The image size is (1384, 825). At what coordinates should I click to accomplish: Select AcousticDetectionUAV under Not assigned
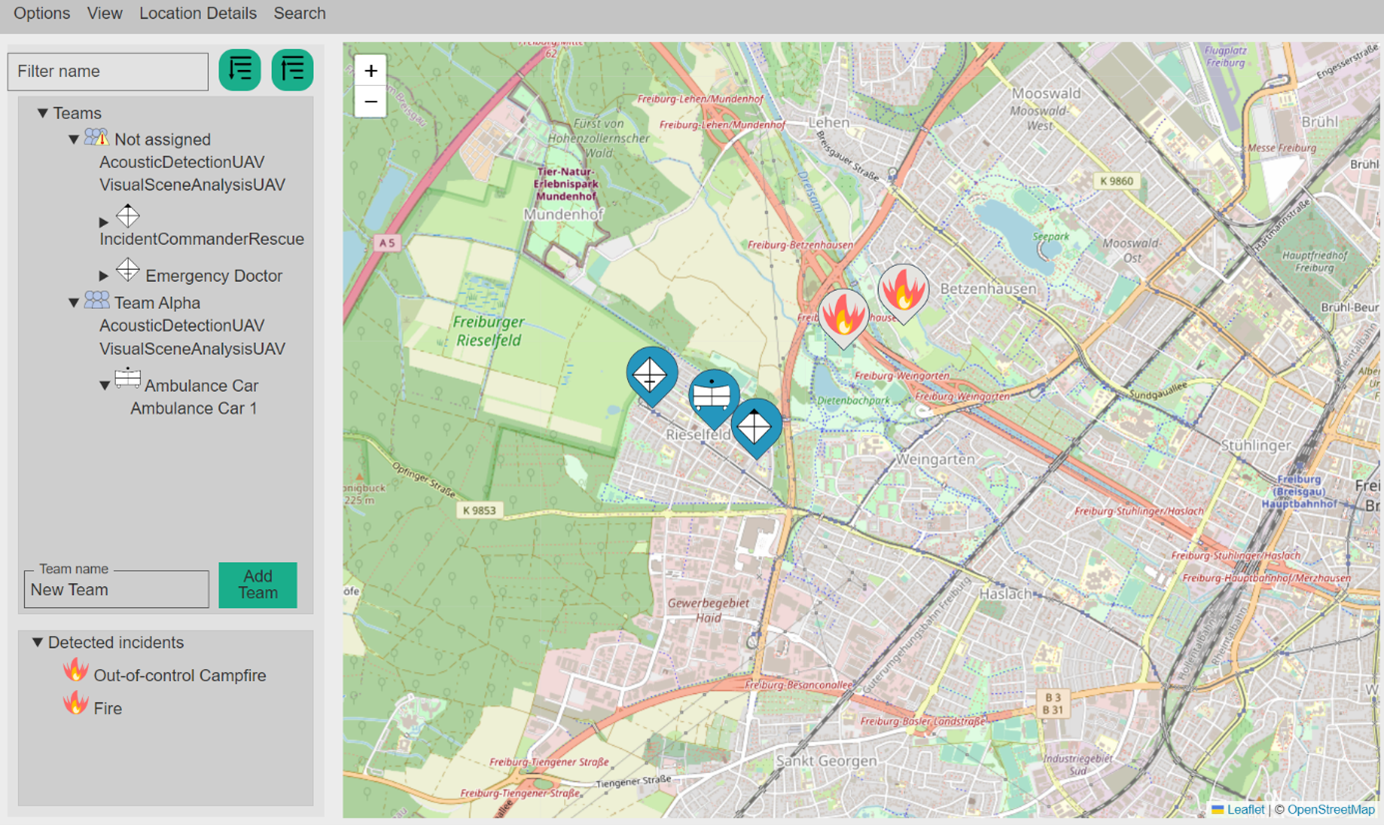click(x=182, y=162)
